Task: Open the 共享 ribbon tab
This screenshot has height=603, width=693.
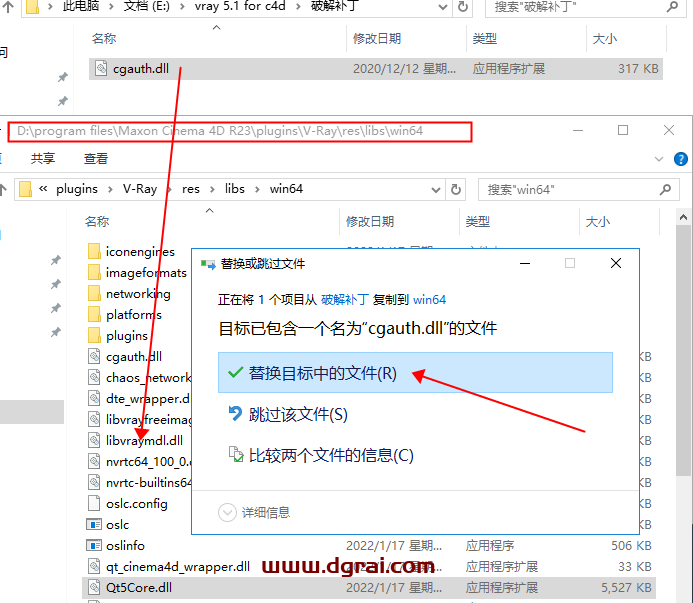Action: tap(43, 158)
